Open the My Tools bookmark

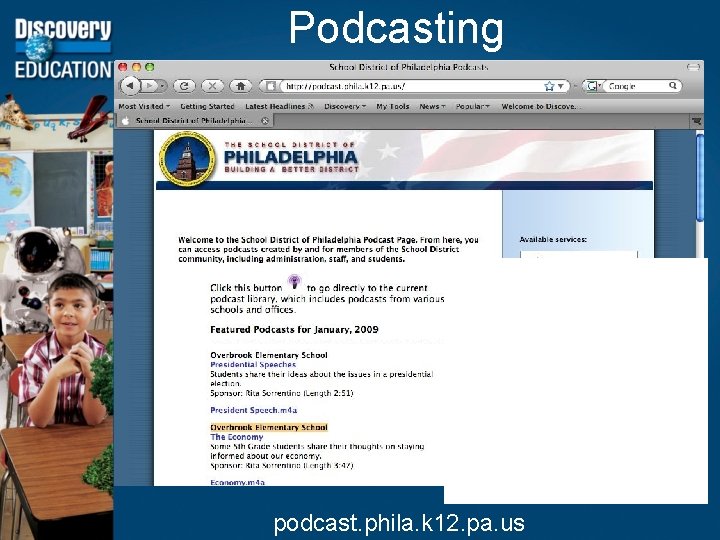pos(393,106)
